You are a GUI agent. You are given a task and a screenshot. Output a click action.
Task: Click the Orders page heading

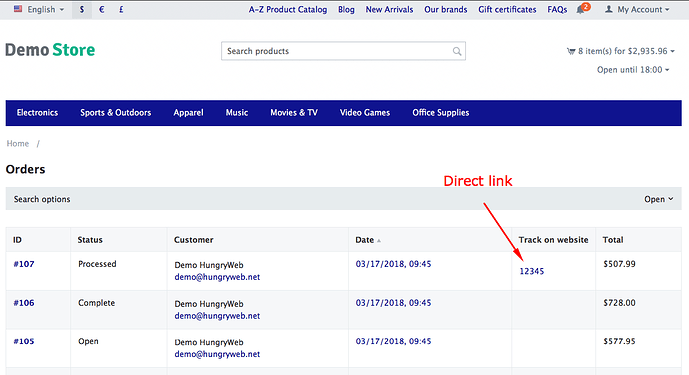25,169
